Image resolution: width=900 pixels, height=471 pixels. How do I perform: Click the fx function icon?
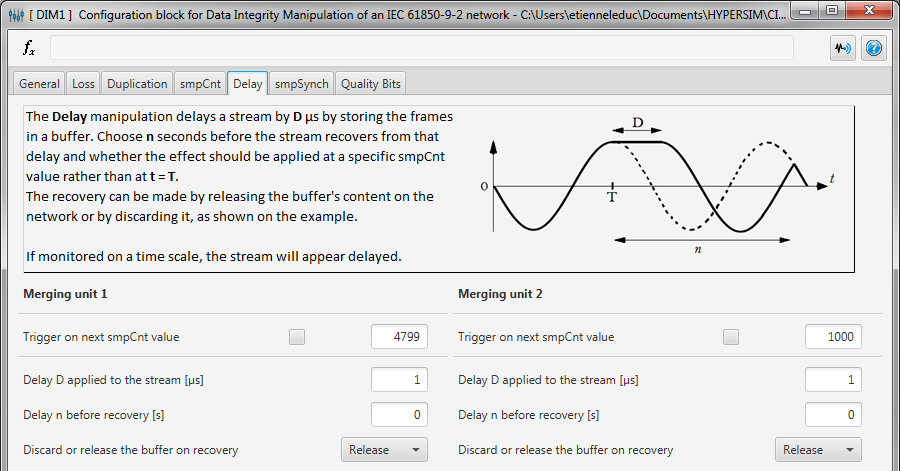click(29, 48)
